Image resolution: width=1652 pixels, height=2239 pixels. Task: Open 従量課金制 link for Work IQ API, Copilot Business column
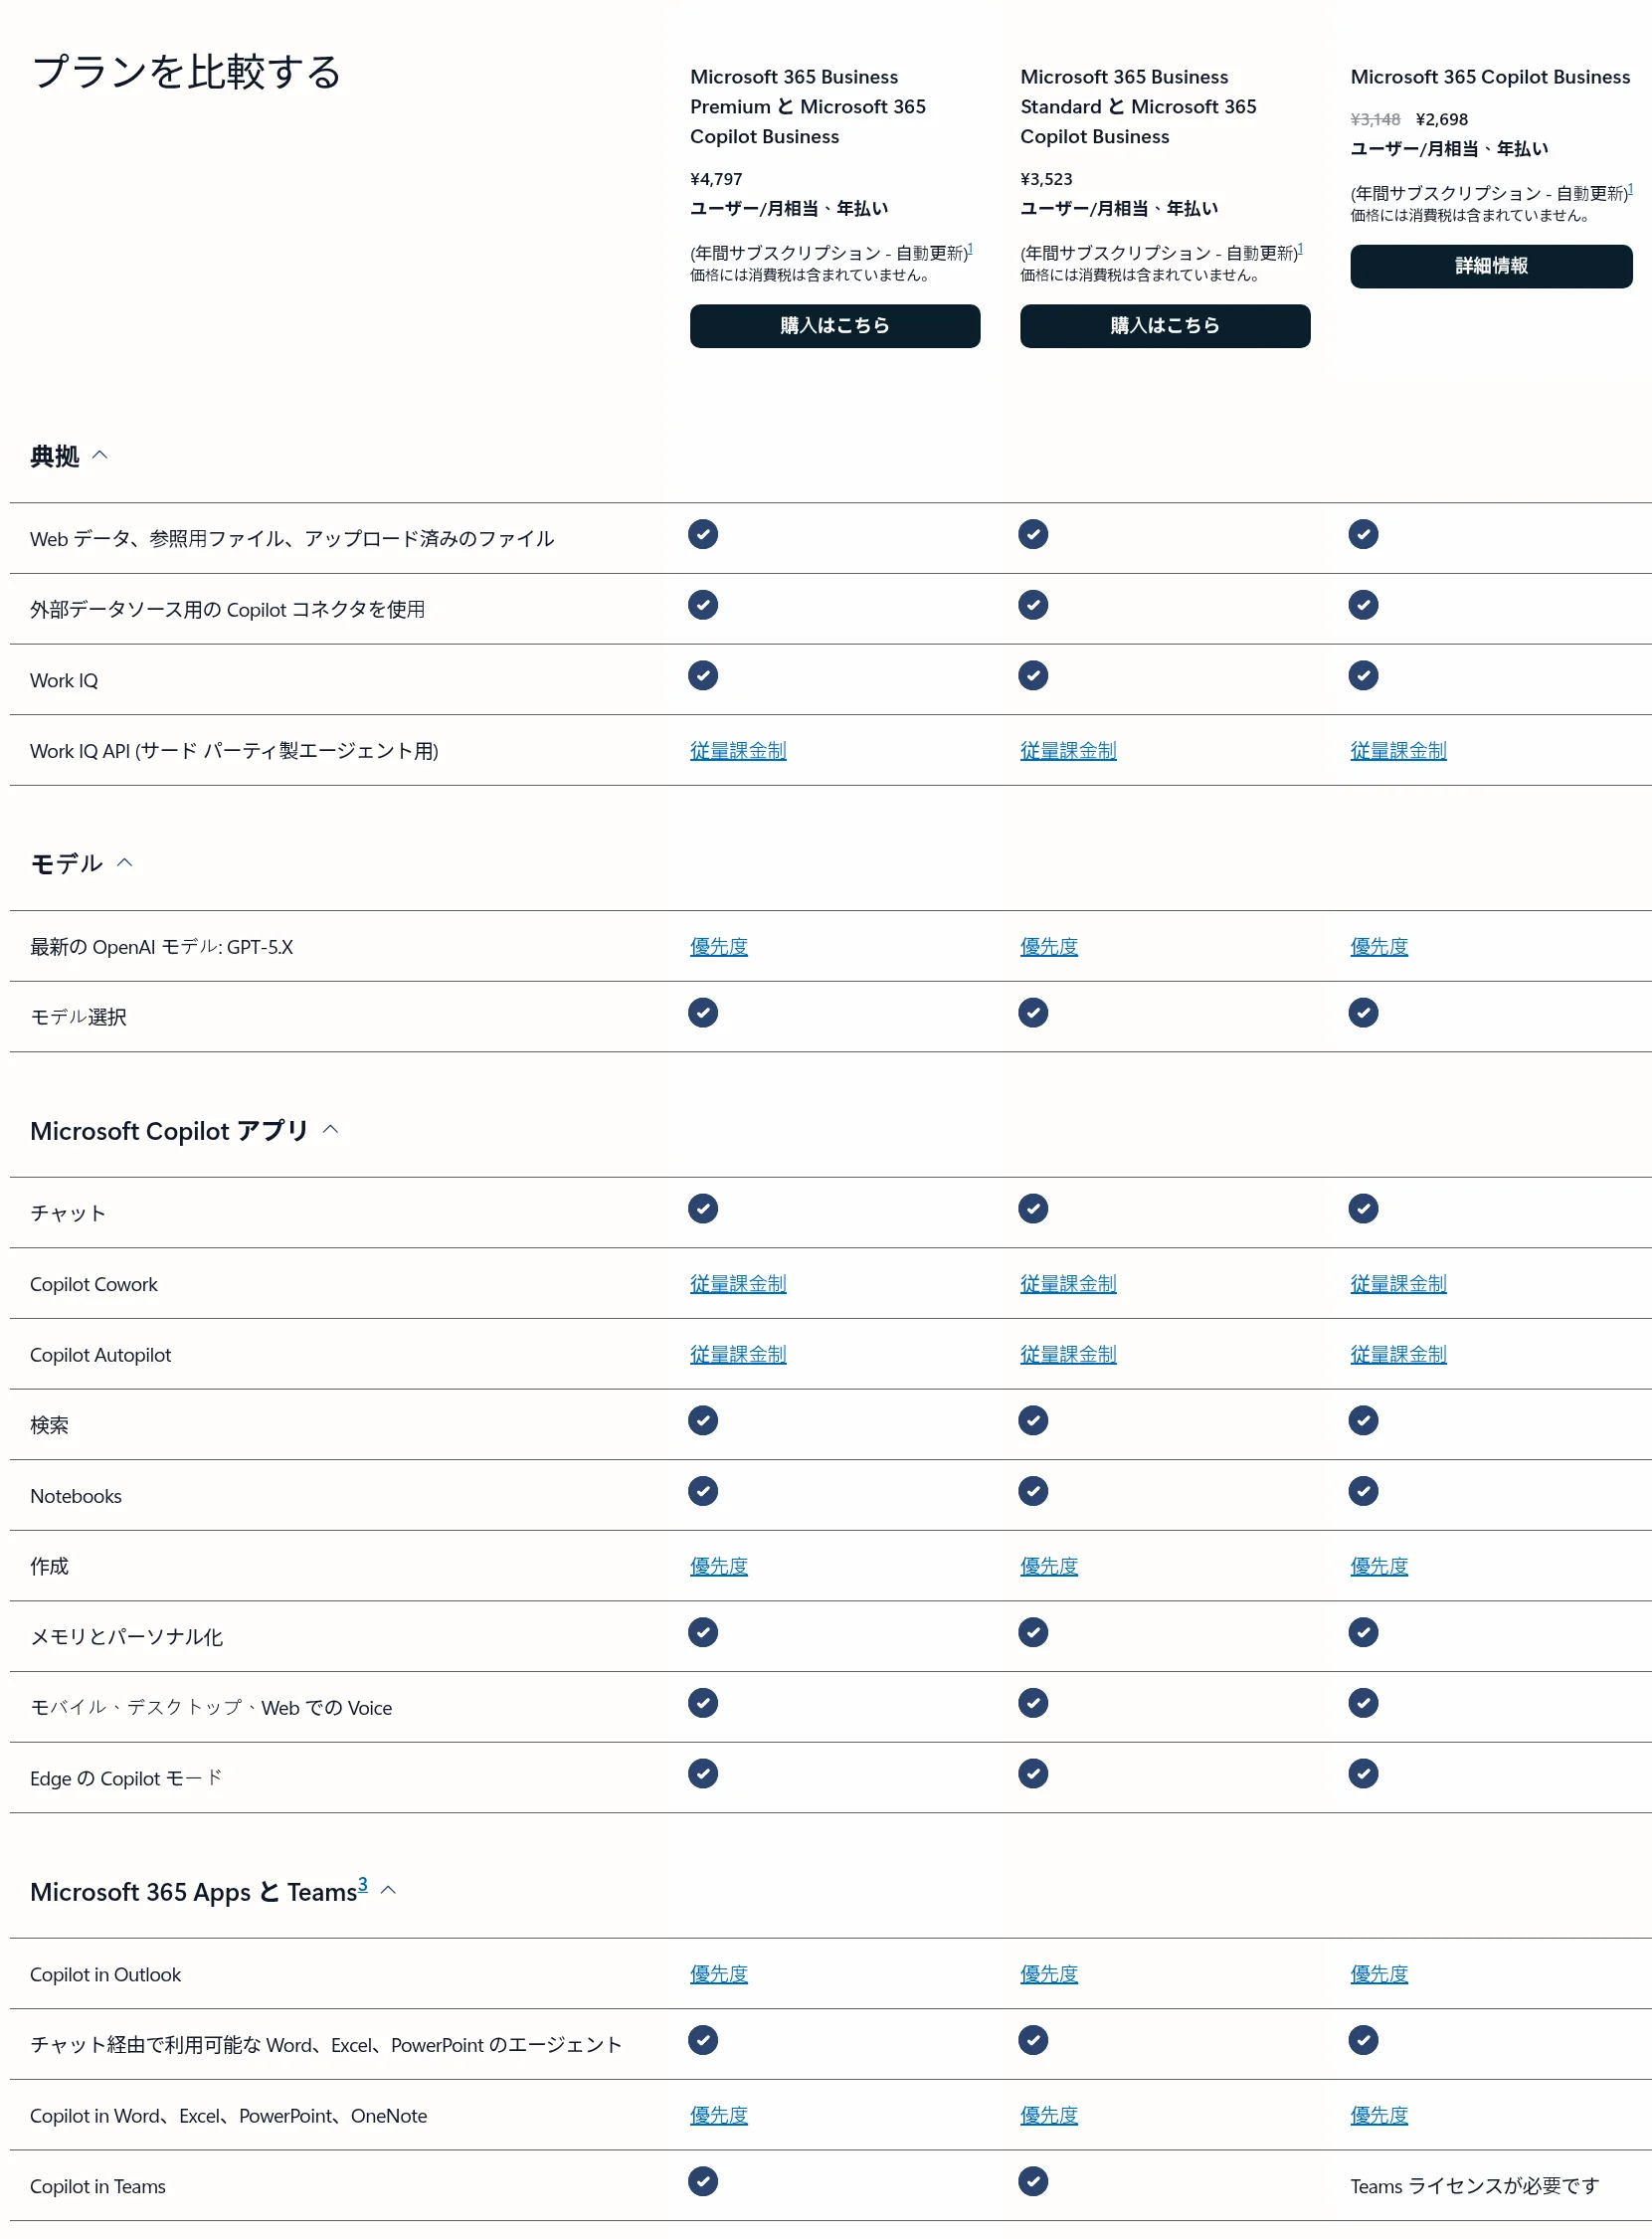point(1398,750)
